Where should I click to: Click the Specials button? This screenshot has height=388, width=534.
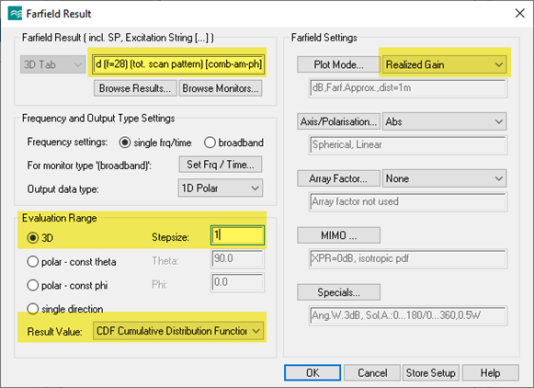click(x=339, y=292)
